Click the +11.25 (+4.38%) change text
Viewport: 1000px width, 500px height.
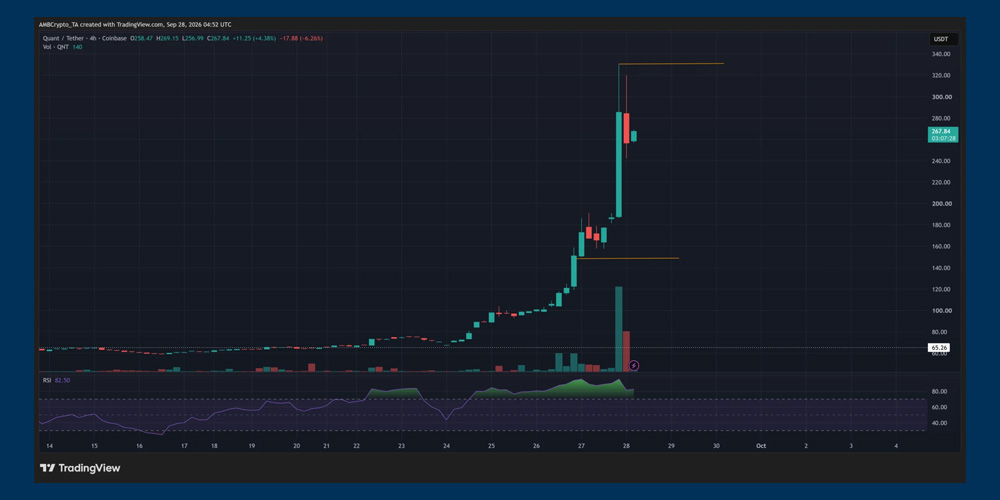point(254,38)
